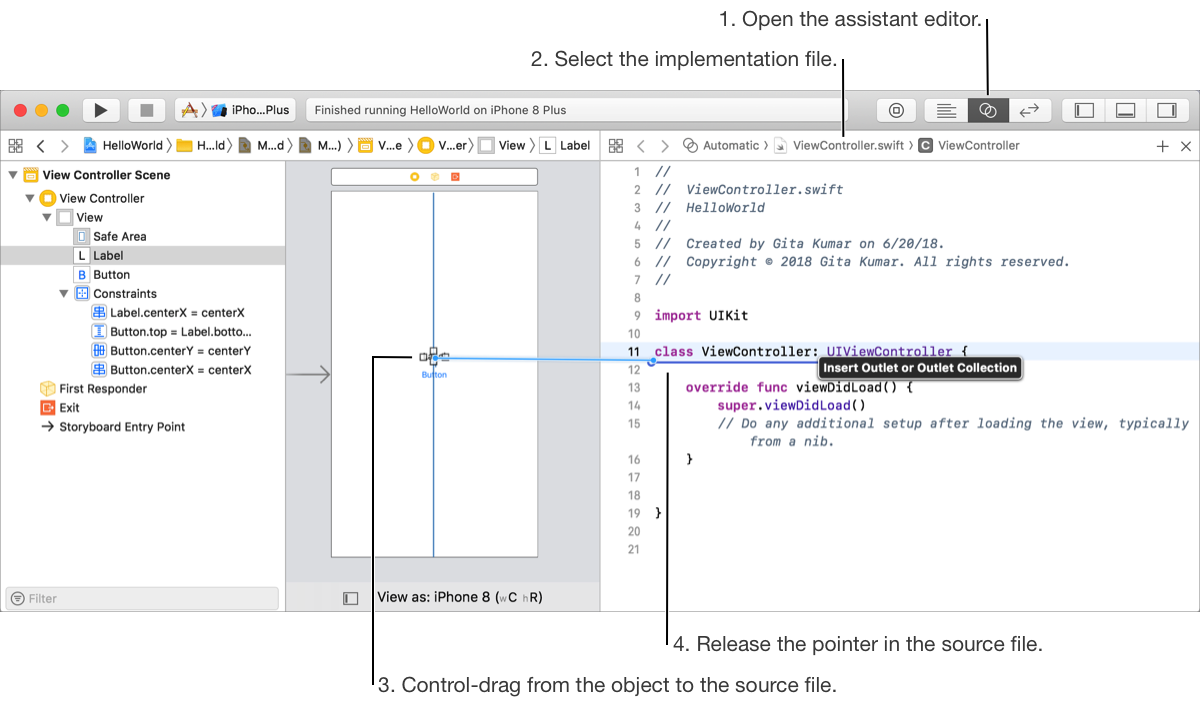Image resolution: width=1200 pixels, height=702 pixels.
Task: Switch to the assistant editor
Action: pos(988,110)
